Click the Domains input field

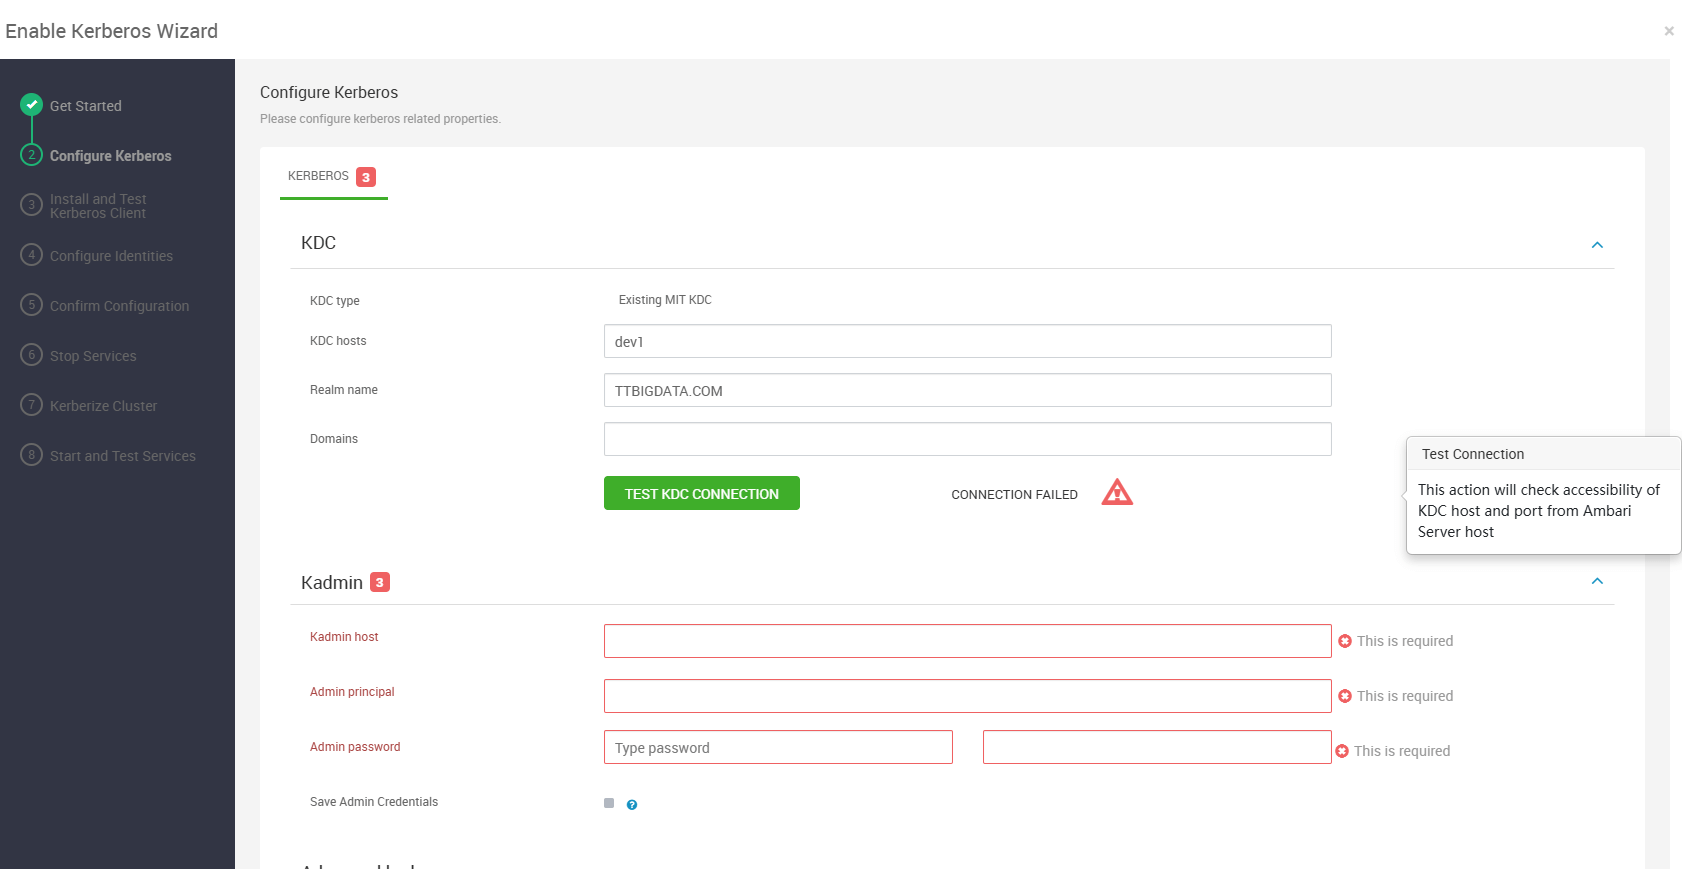968,439
